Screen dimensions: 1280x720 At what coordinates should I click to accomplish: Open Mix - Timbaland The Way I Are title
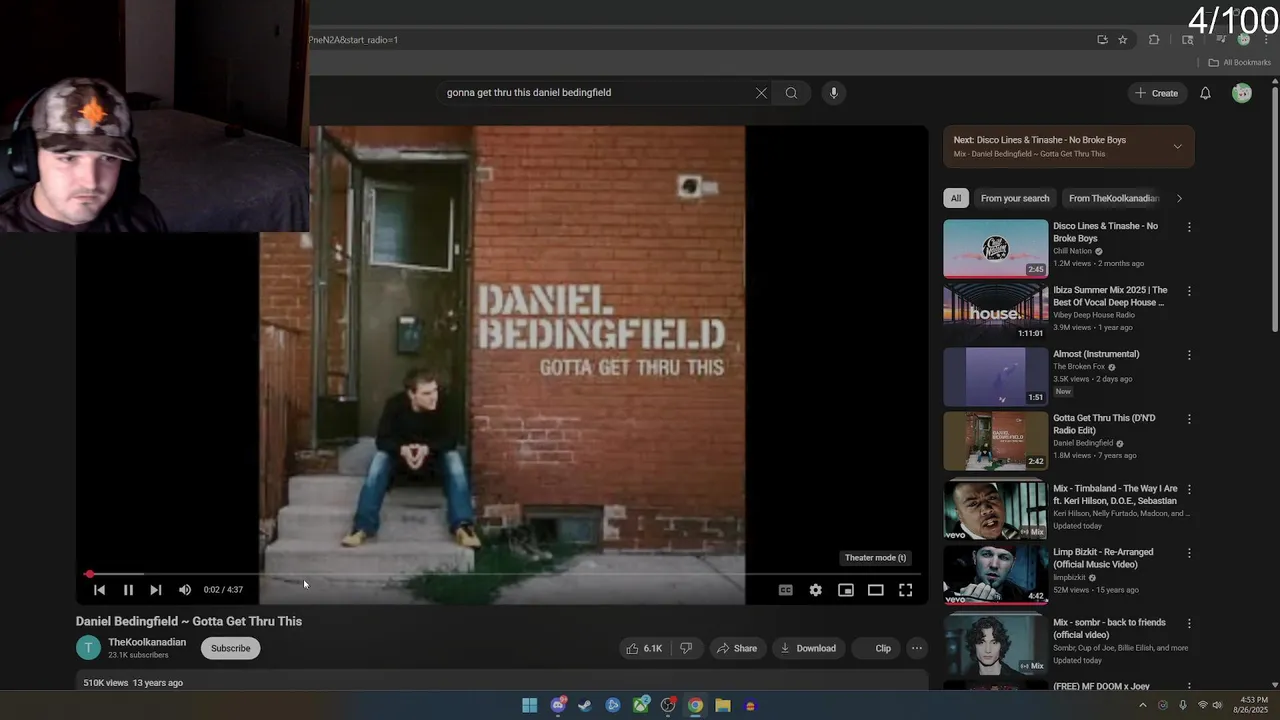click(x=1115, y=494)
